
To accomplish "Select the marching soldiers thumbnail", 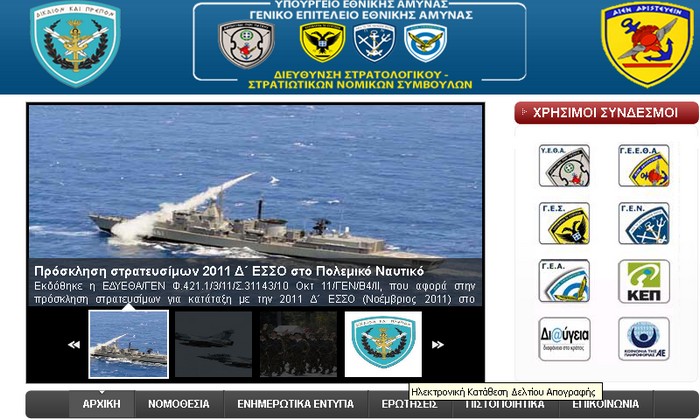I will [298, 344].
